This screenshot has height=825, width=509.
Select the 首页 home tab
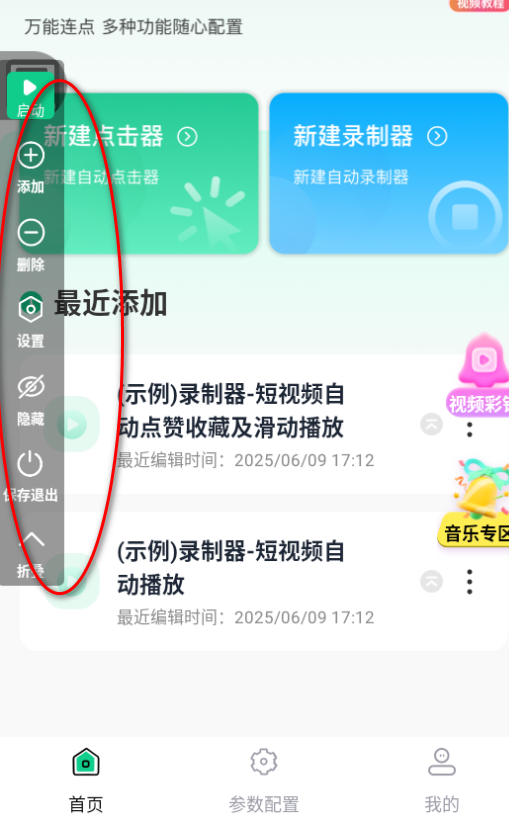(86, 781)
